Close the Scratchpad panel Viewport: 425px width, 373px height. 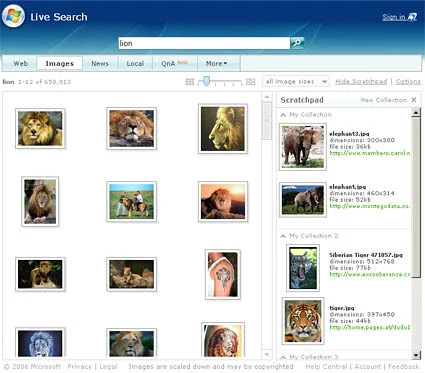pyautogui.click(x=414, y=100)
